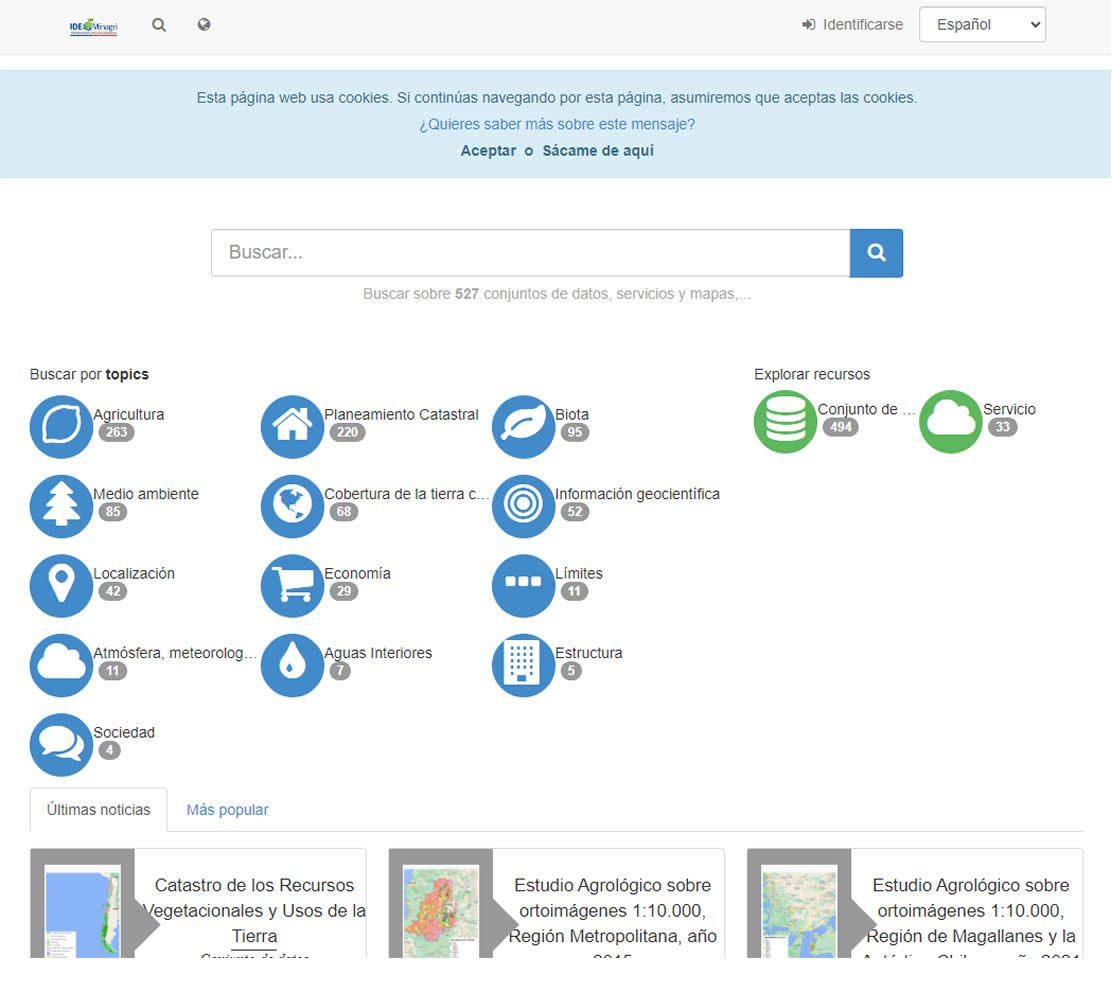This screenshot has height=1000, width=1112.
Task: Select the Localización map pin icon
Action: [61, 586]
